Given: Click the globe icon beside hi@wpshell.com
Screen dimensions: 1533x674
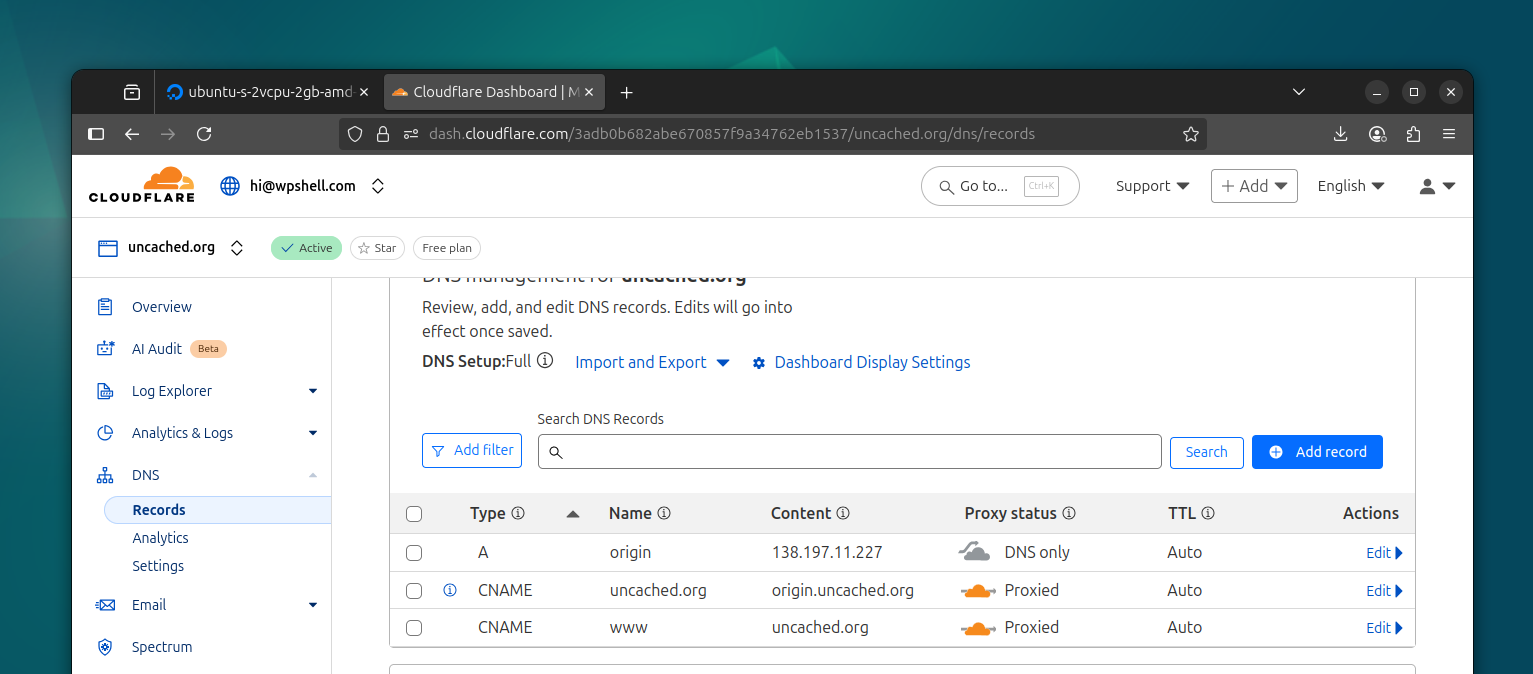Looking at the screenshot, I should (231, 186).
